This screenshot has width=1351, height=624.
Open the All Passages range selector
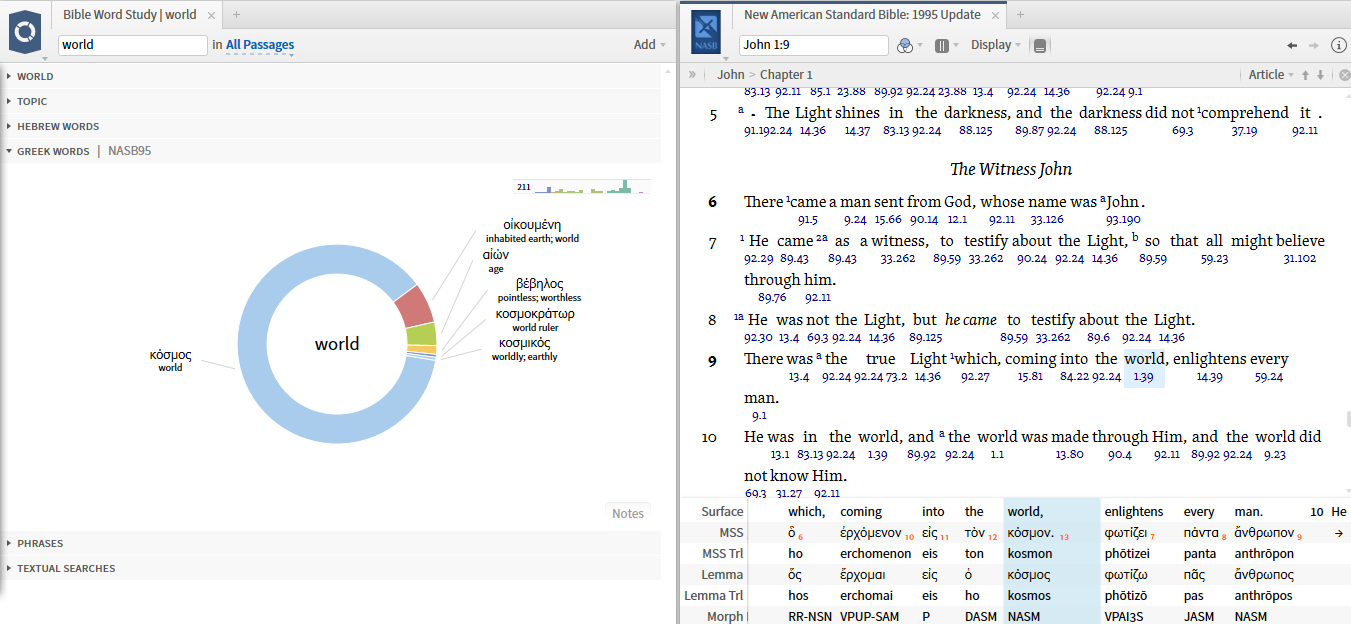coord(260,45)
